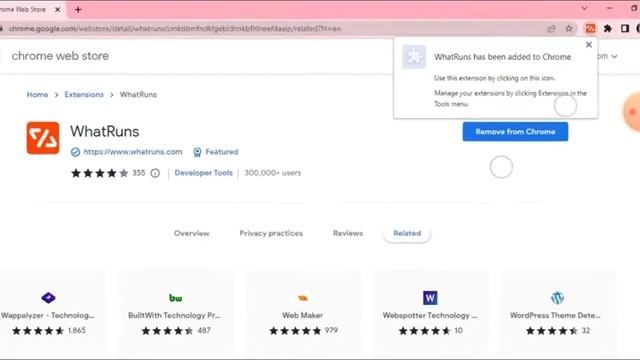Click the WhatRuns extension icon in toolbar

point(590,29)
